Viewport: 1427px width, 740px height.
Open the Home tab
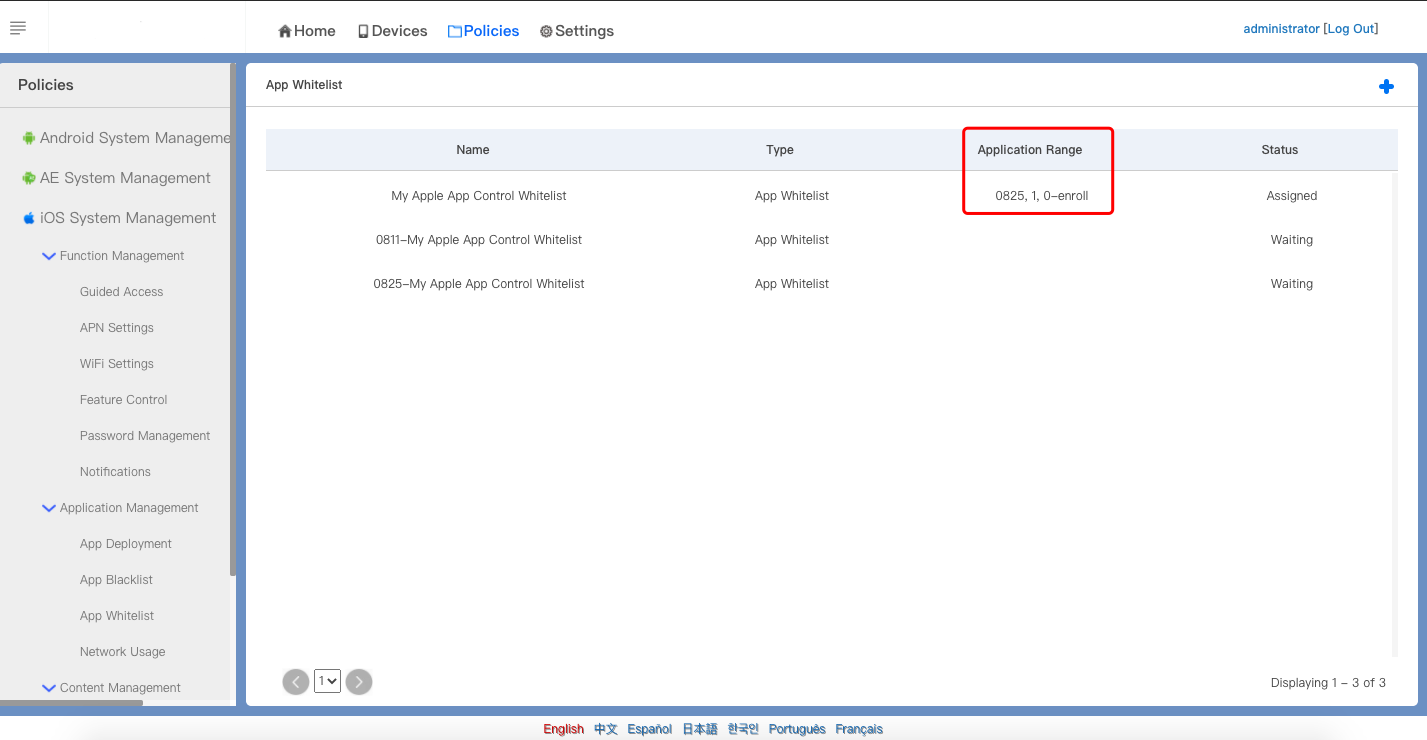[306, 31]
